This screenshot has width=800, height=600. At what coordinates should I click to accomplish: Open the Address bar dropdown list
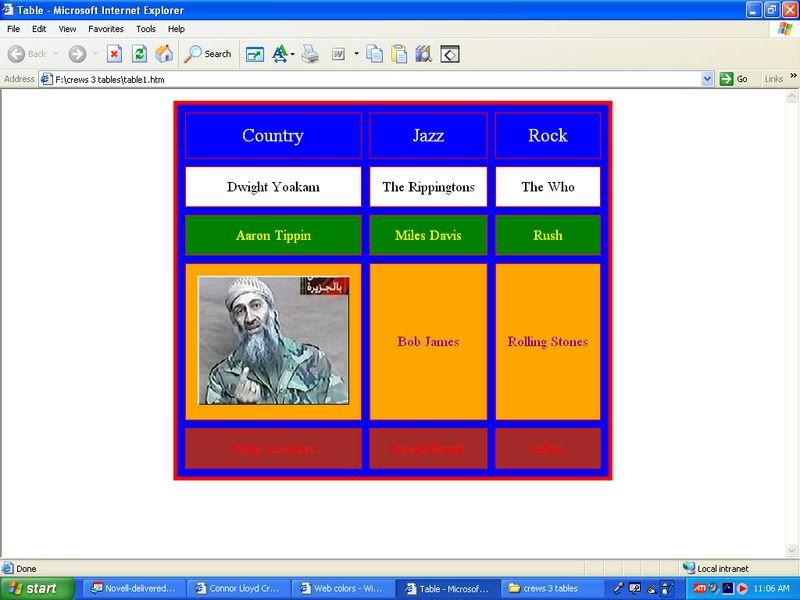(707, 79)
